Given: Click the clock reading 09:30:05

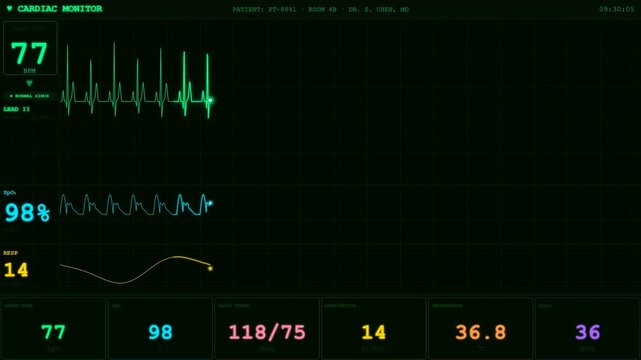Looking at the screenshot, I should click(616, 9).
